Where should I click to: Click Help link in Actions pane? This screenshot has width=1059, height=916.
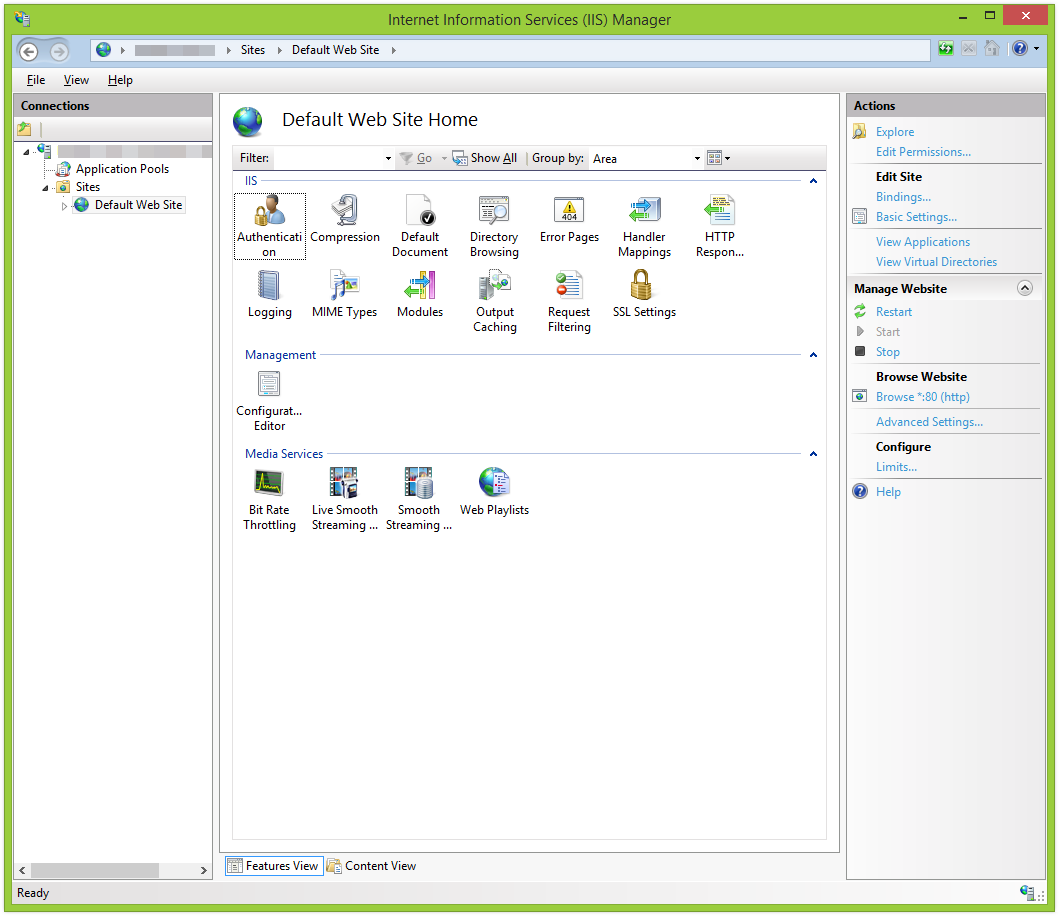tap(888, 492)
